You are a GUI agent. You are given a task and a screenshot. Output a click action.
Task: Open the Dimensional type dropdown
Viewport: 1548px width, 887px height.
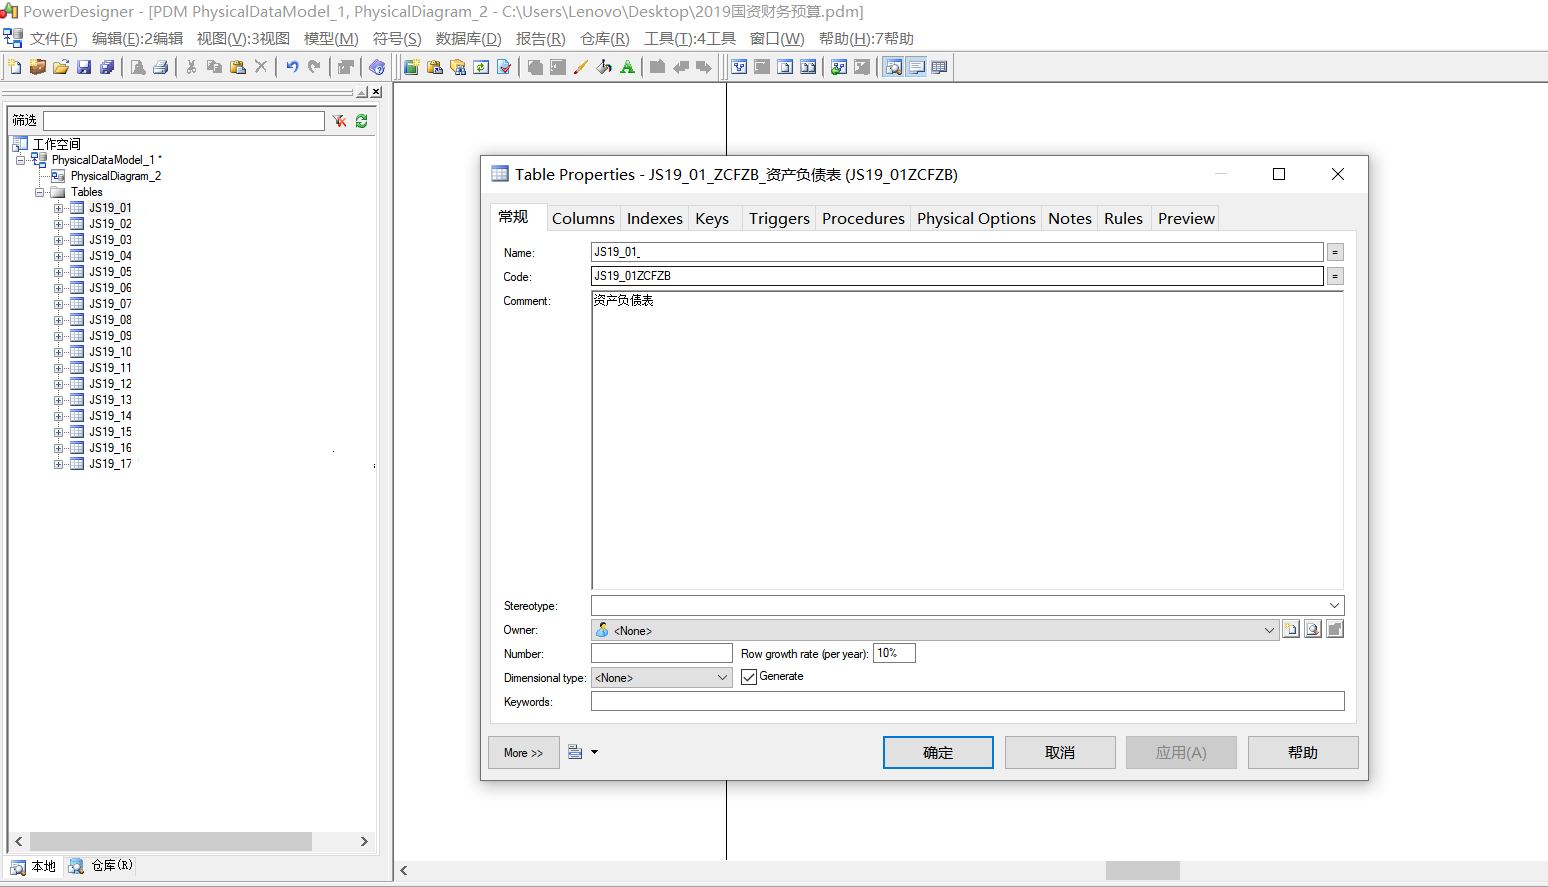click(722, 677)
